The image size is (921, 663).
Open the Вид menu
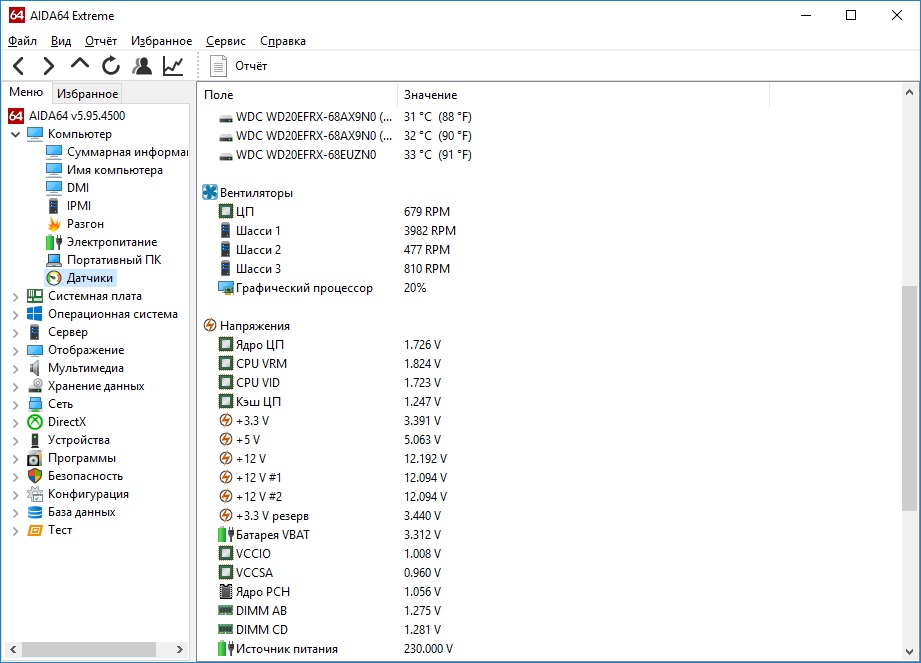(x=60, y=41)
